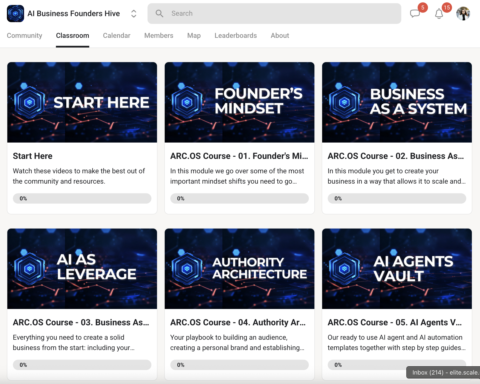Go to the Members tab
The height and width of the screenshot is (384, 480).
tap(159, 35)
